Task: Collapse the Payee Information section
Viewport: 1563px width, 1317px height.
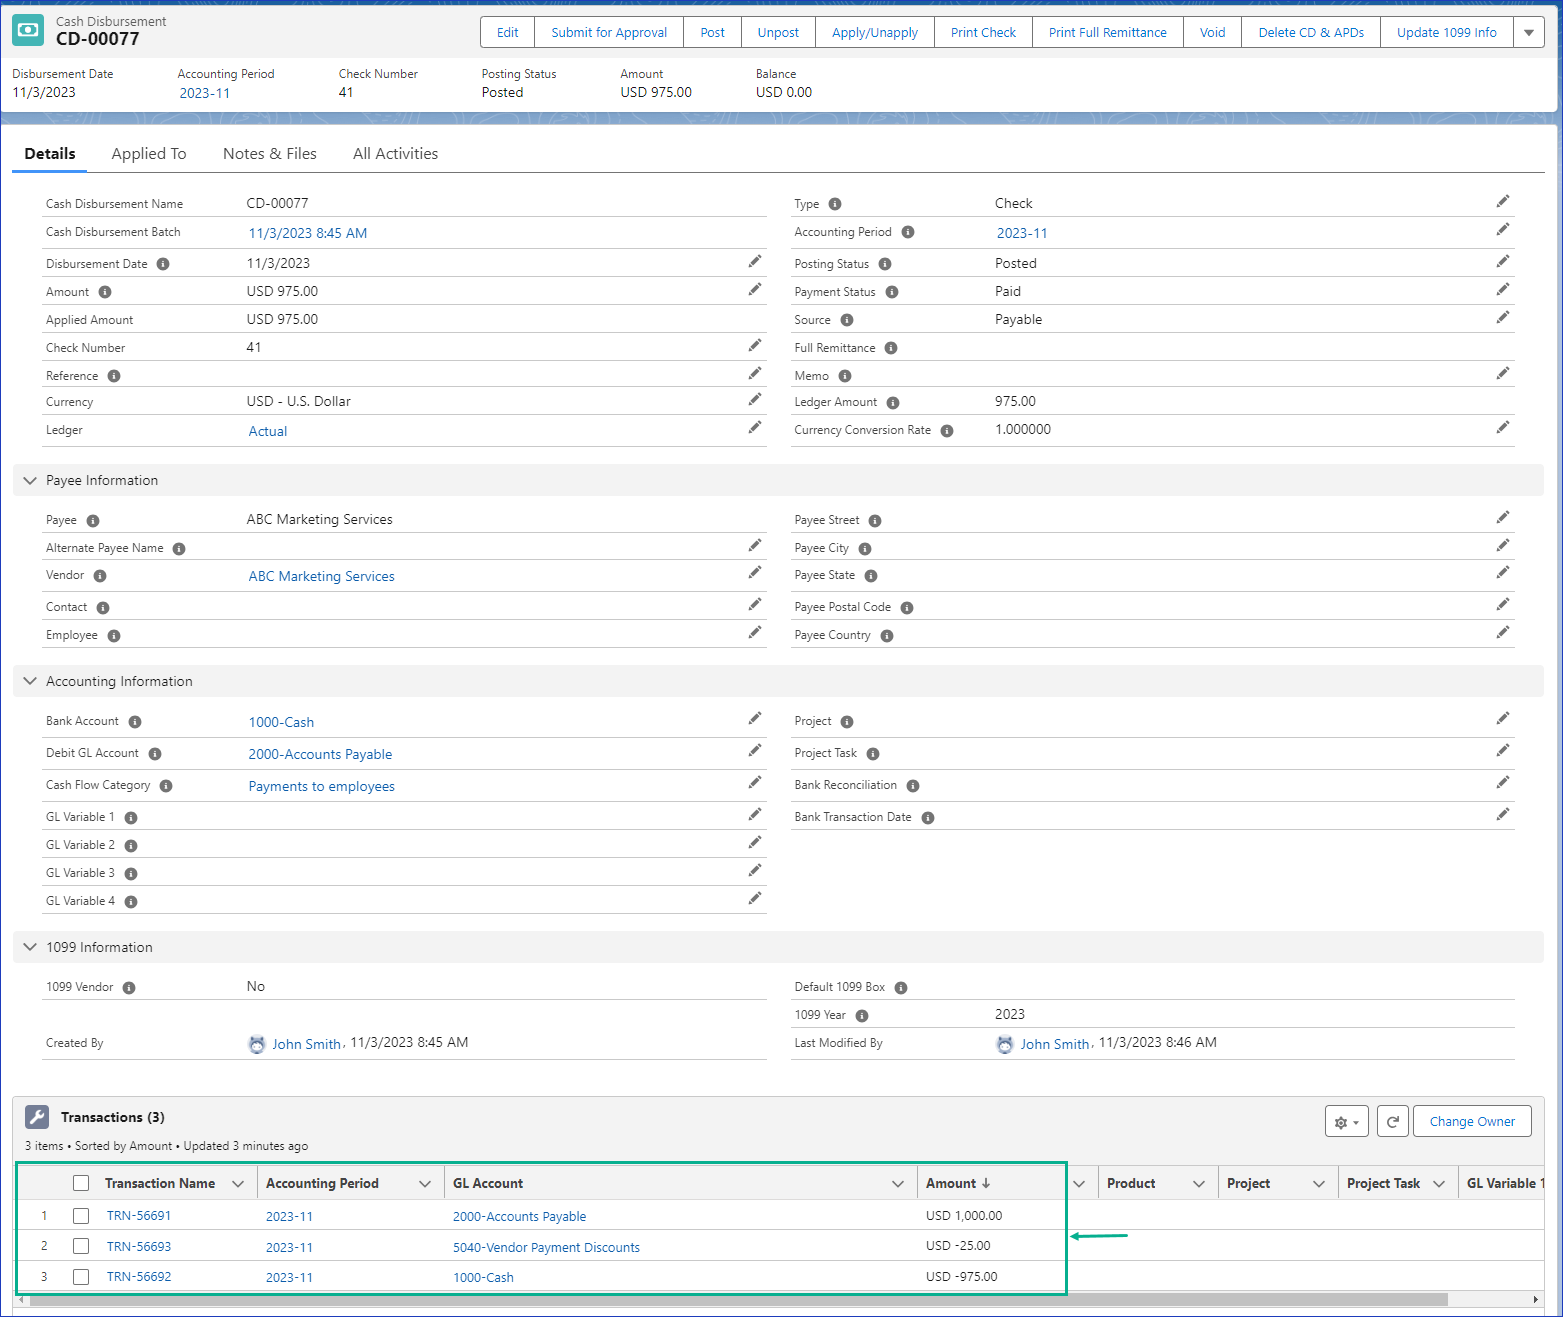Action: (x=30, y=480)
